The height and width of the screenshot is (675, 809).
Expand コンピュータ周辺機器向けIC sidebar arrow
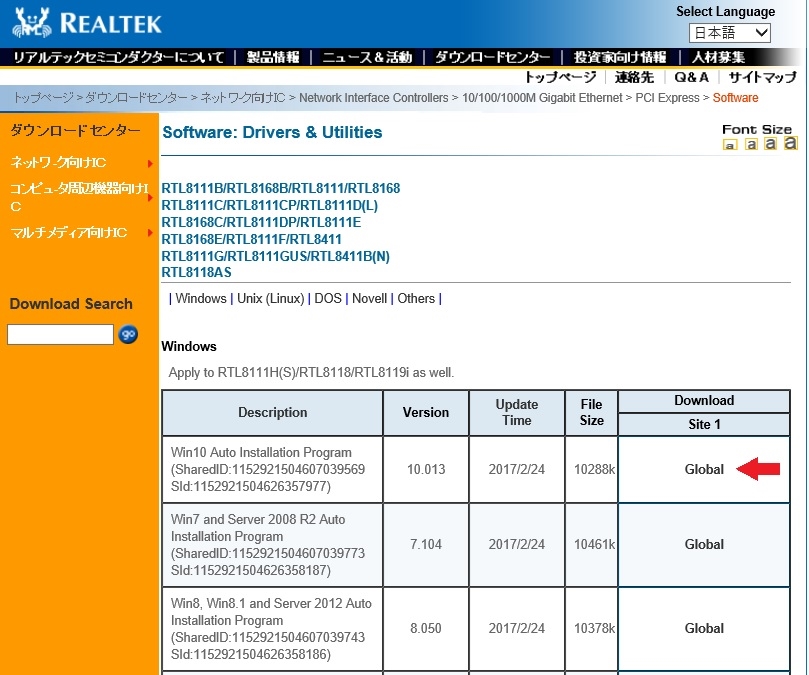pyautogui.click(x=150, y=198)
